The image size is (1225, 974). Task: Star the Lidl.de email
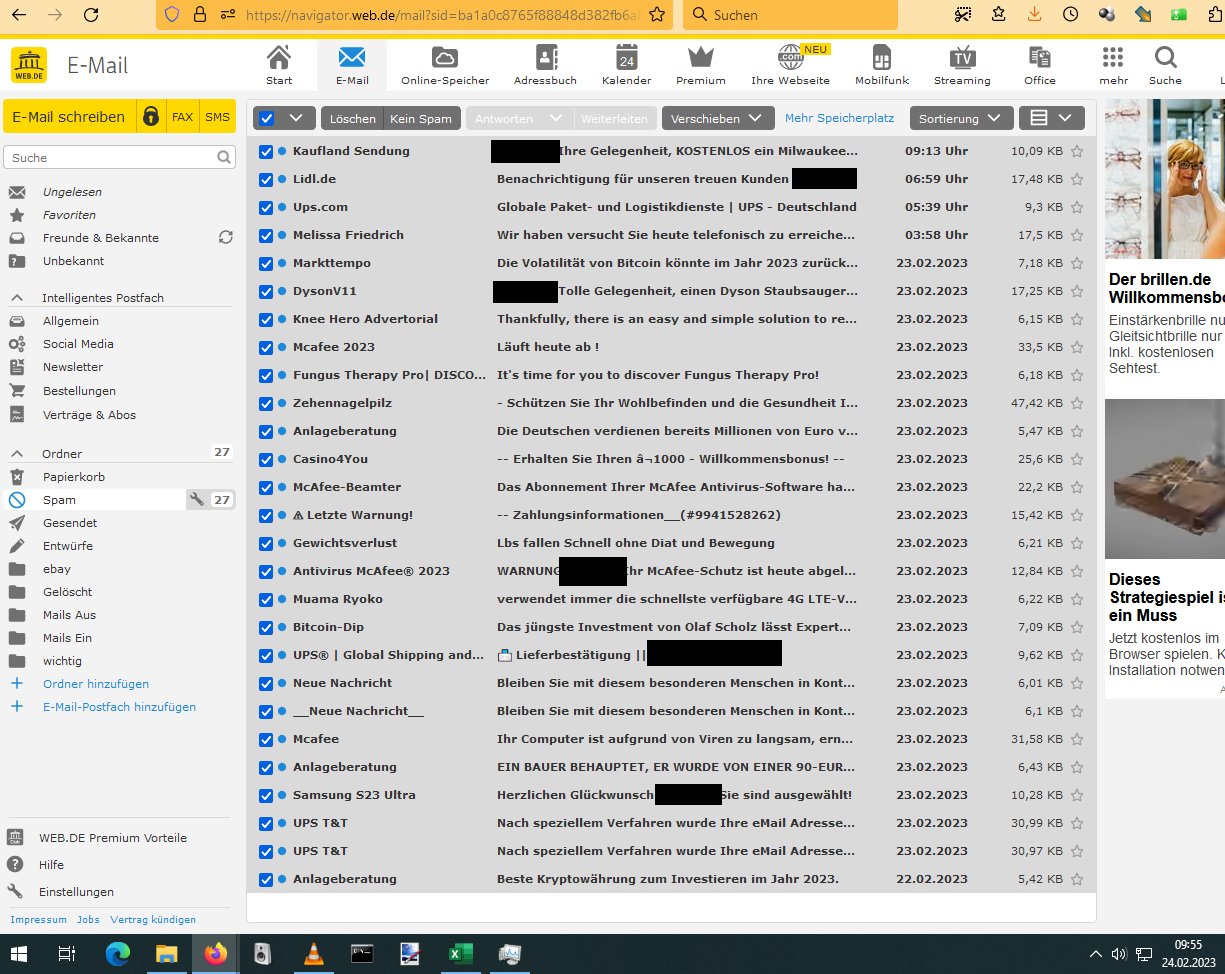pos(1077,180)
